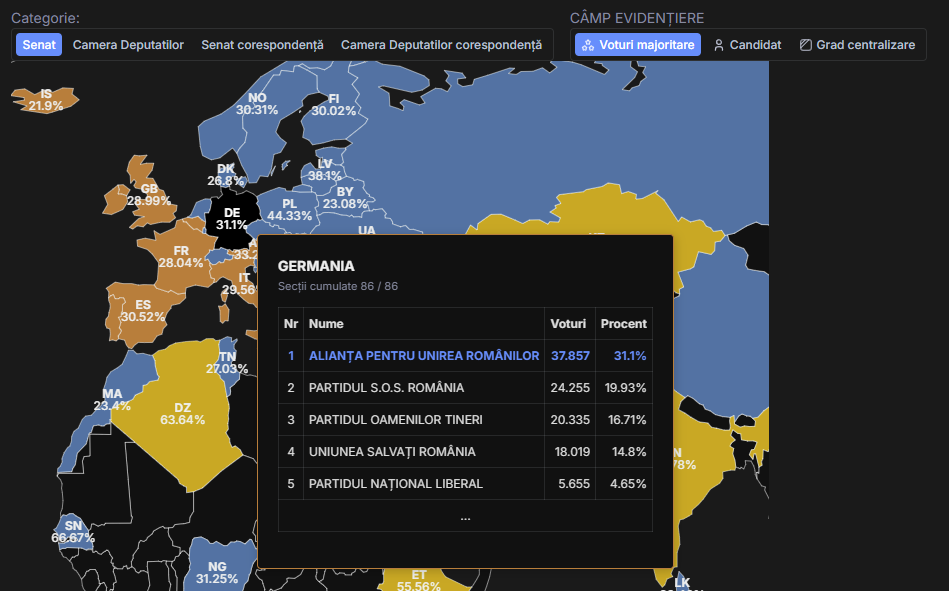Select the Senat category tab
The height and width of the screenshot is (591, 949).
[x=39, y=45]
